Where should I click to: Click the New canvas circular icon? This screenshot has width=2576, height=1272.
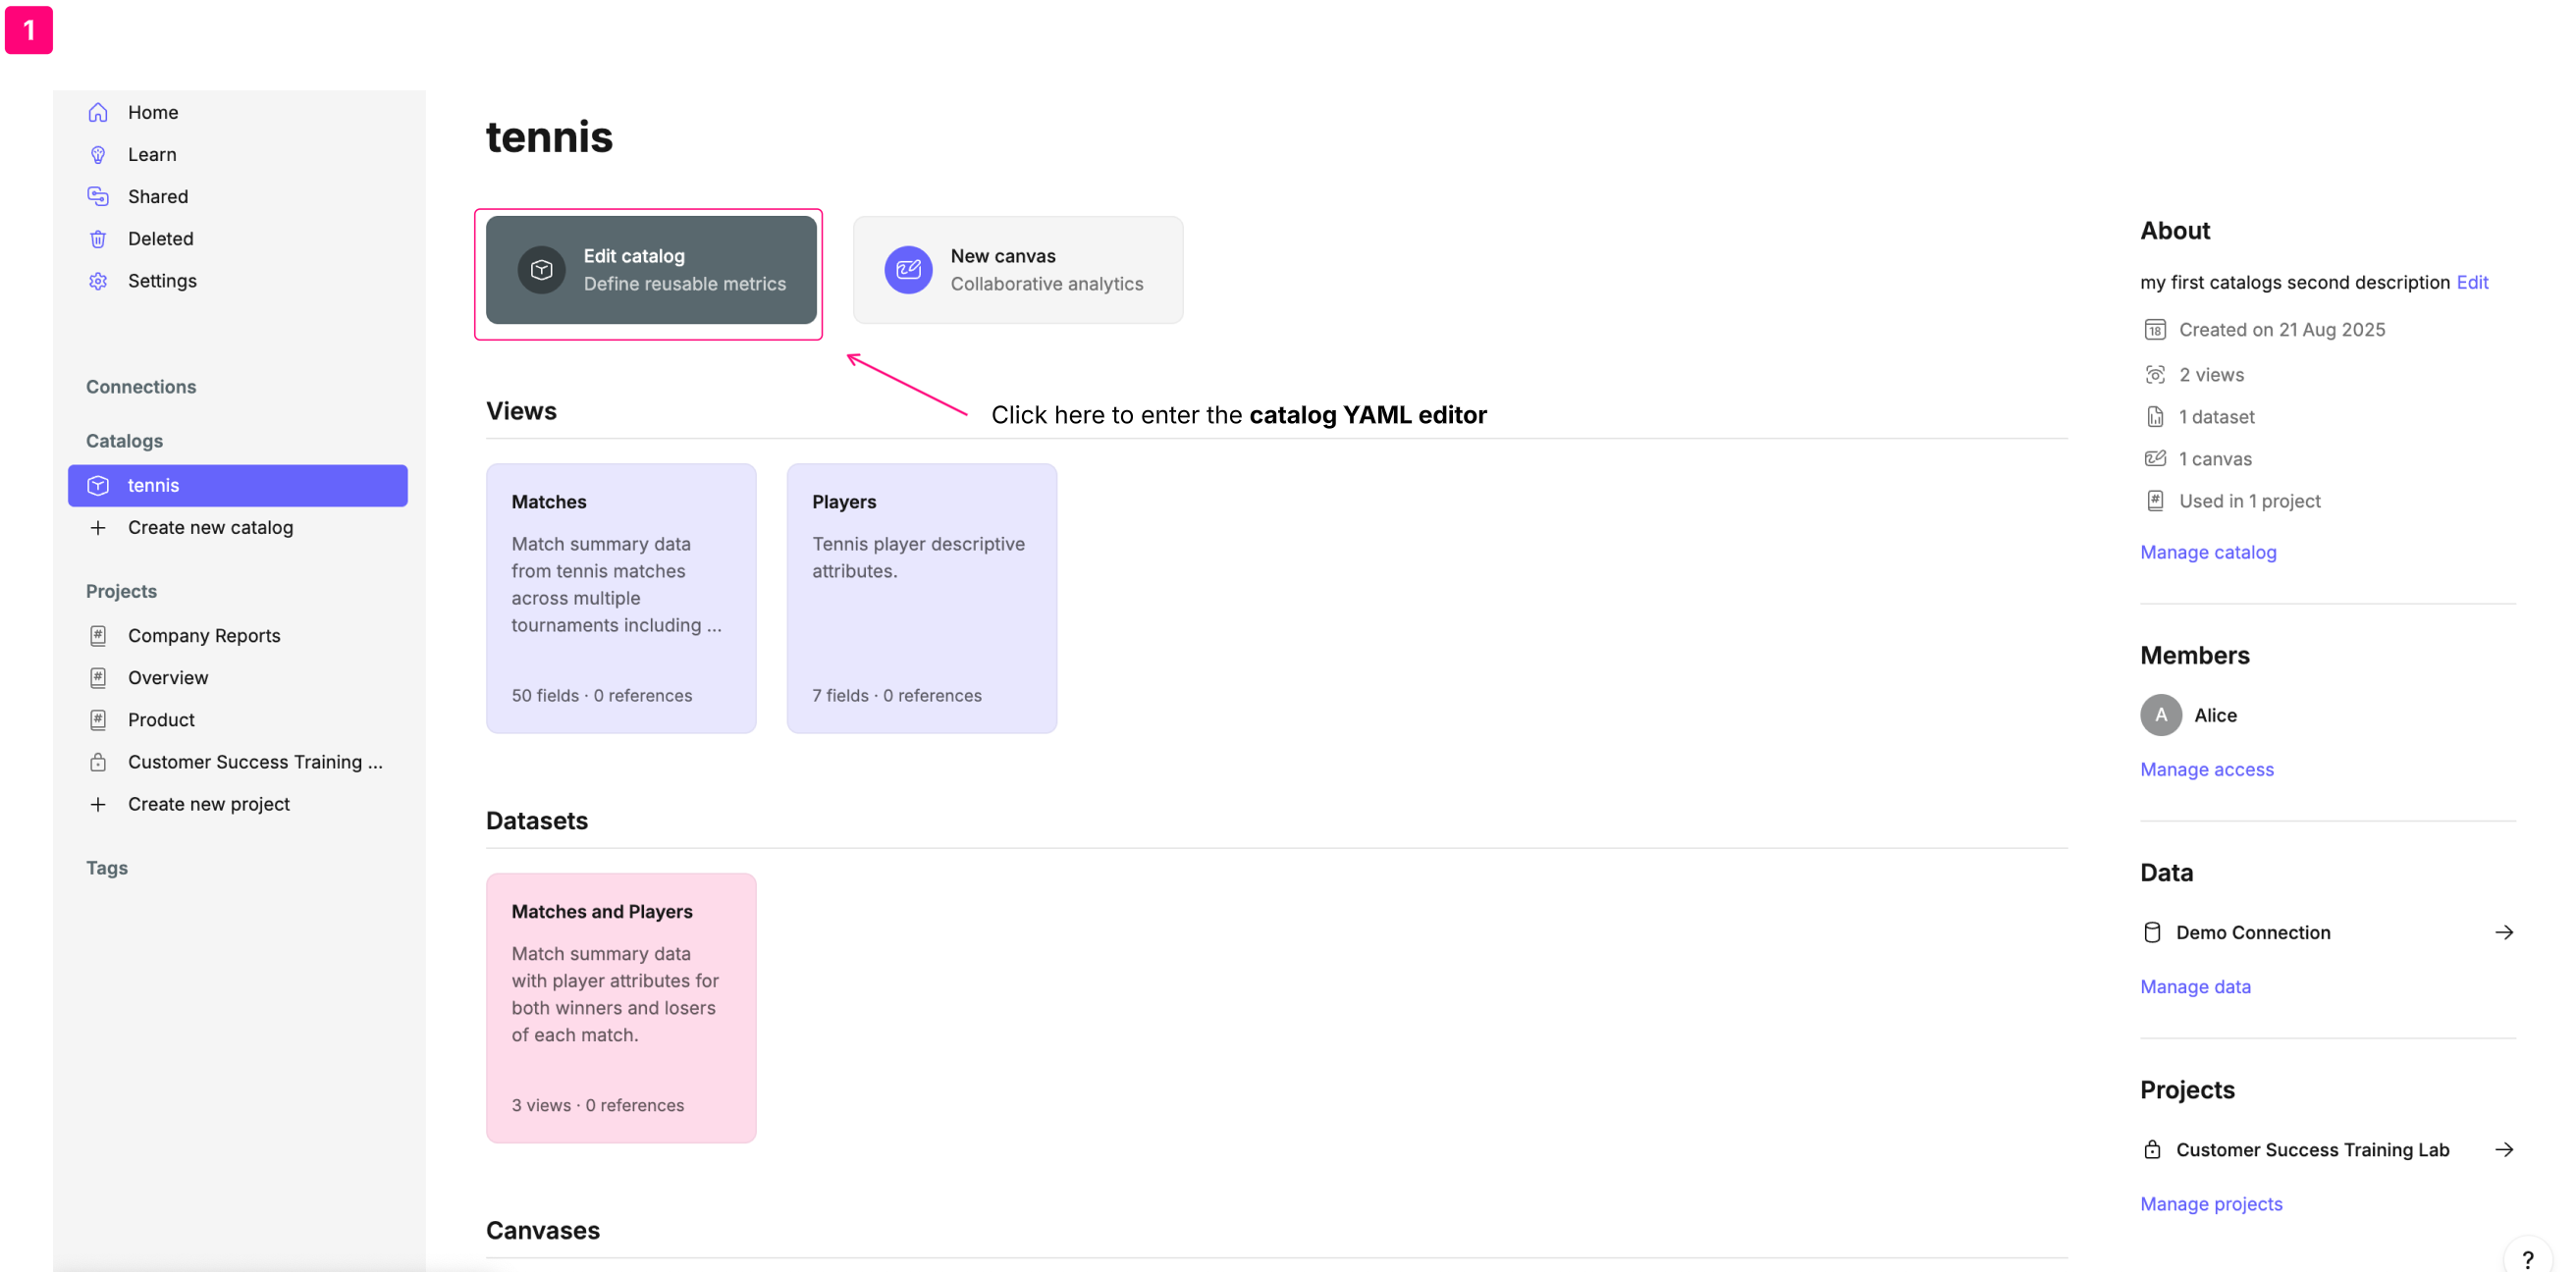click(x=907, y=270)
